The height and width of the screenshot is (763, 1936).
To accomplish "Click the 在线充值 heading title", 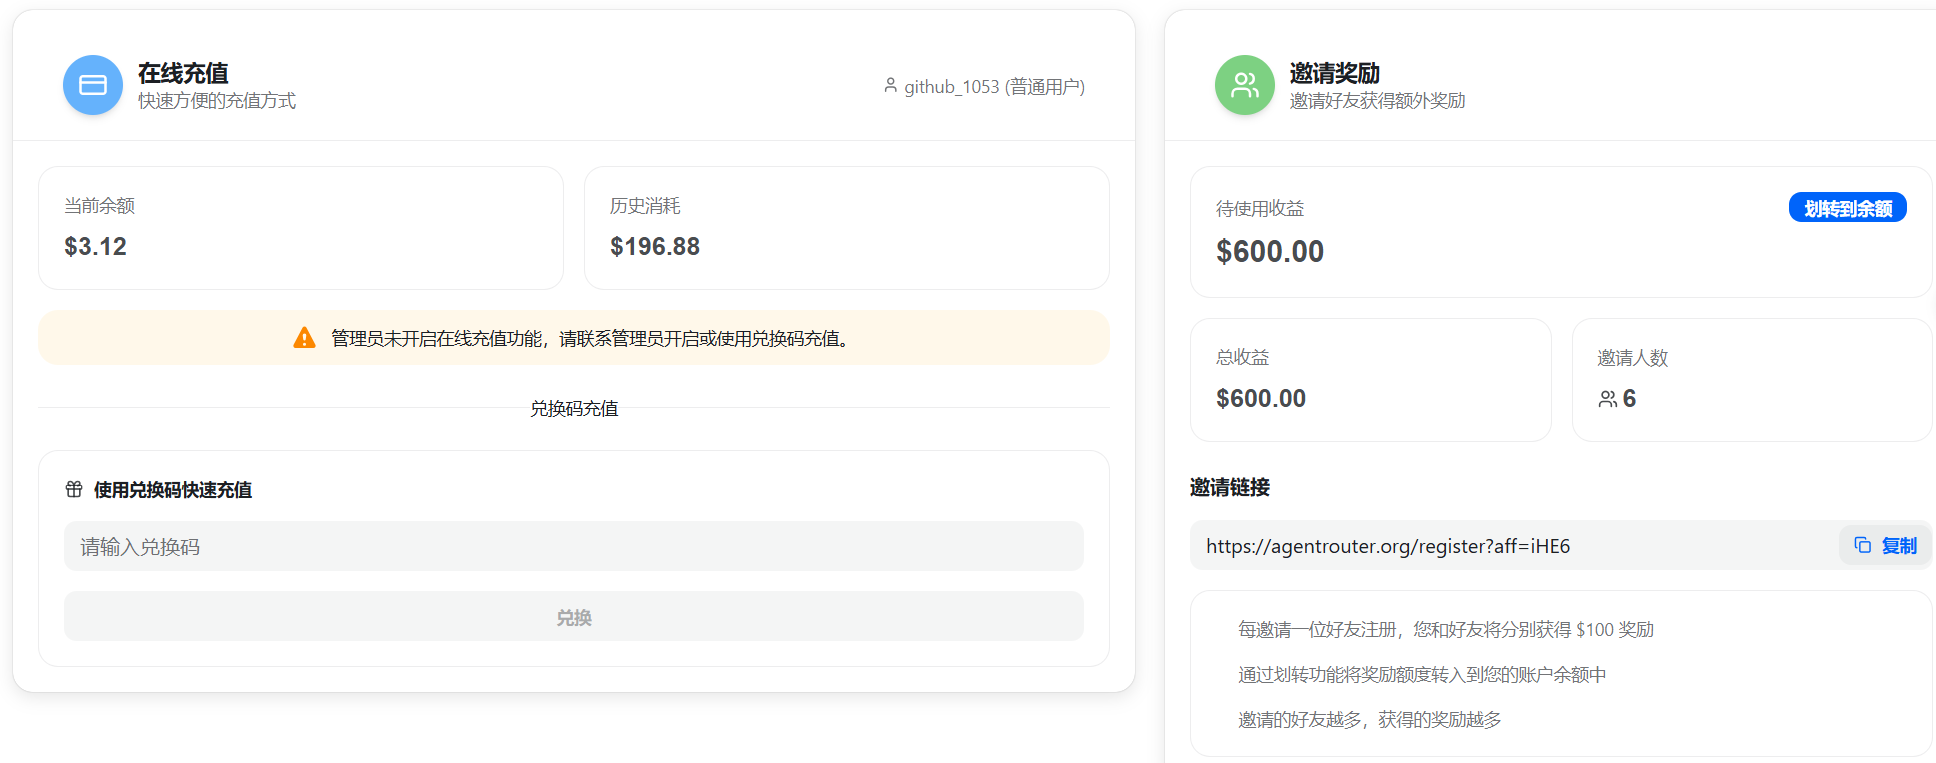I will coord(183,73).
